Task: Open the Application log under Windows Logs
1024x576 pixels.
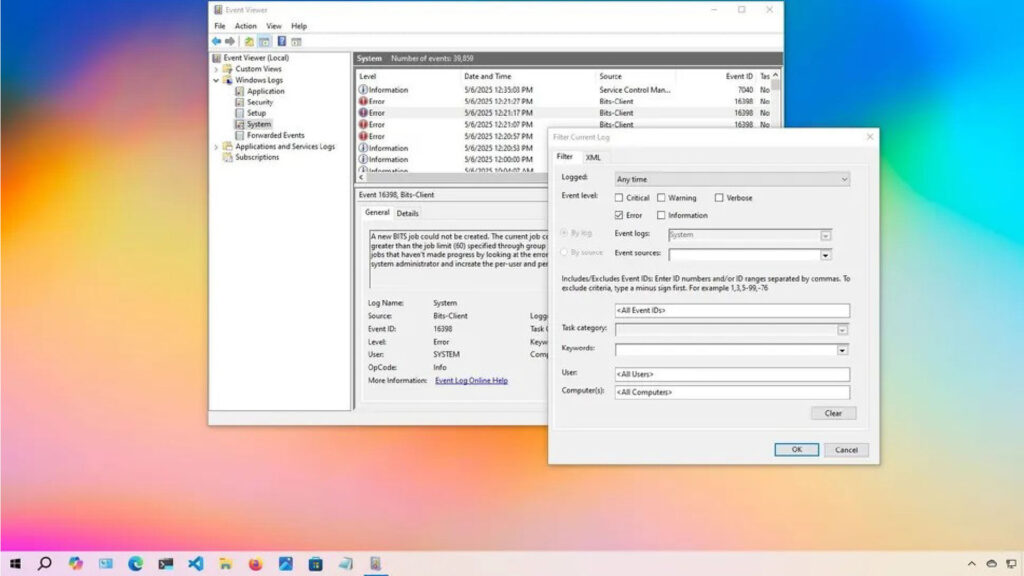Action: click(x=265, y=91)
